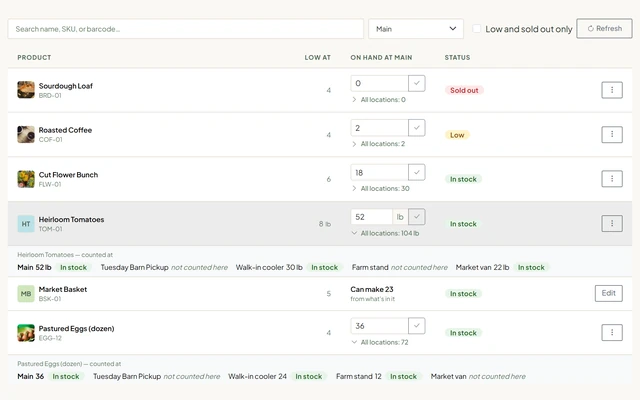This screenshot has height=400, width=640.
Task: Click the Sourdough Loaf on-hand quantity field
Action: [x=379, y=83]
